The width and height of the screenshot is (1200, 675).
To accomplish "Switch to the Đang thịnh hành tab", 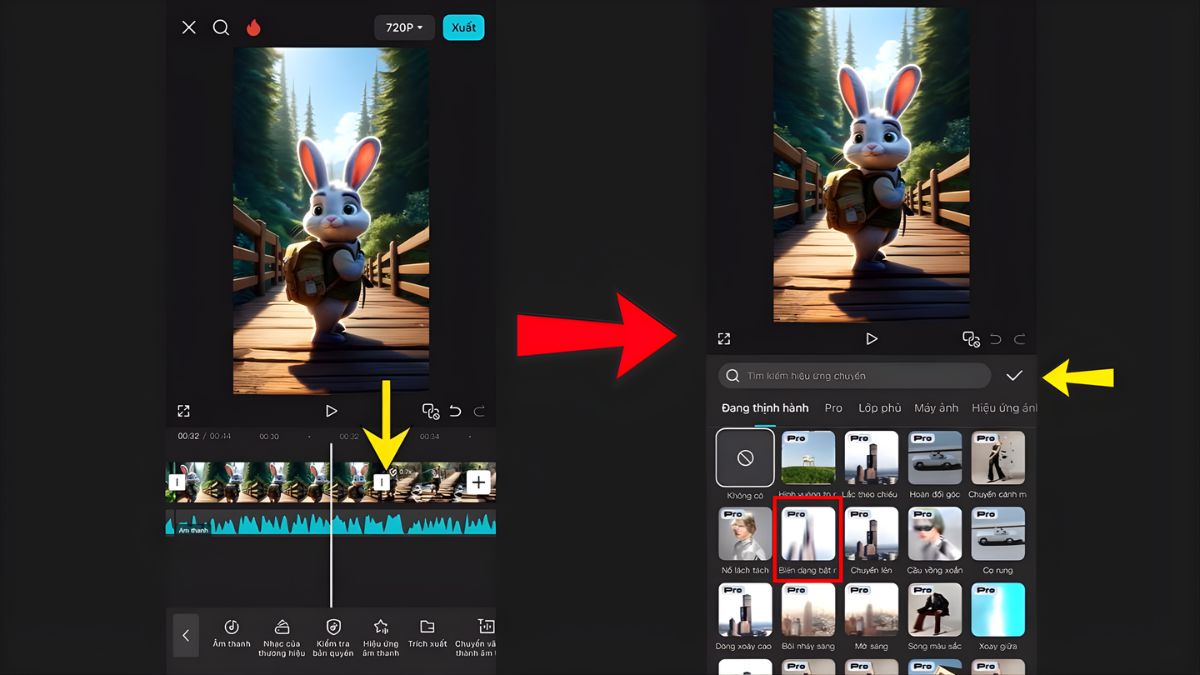I will pos(765,408).
